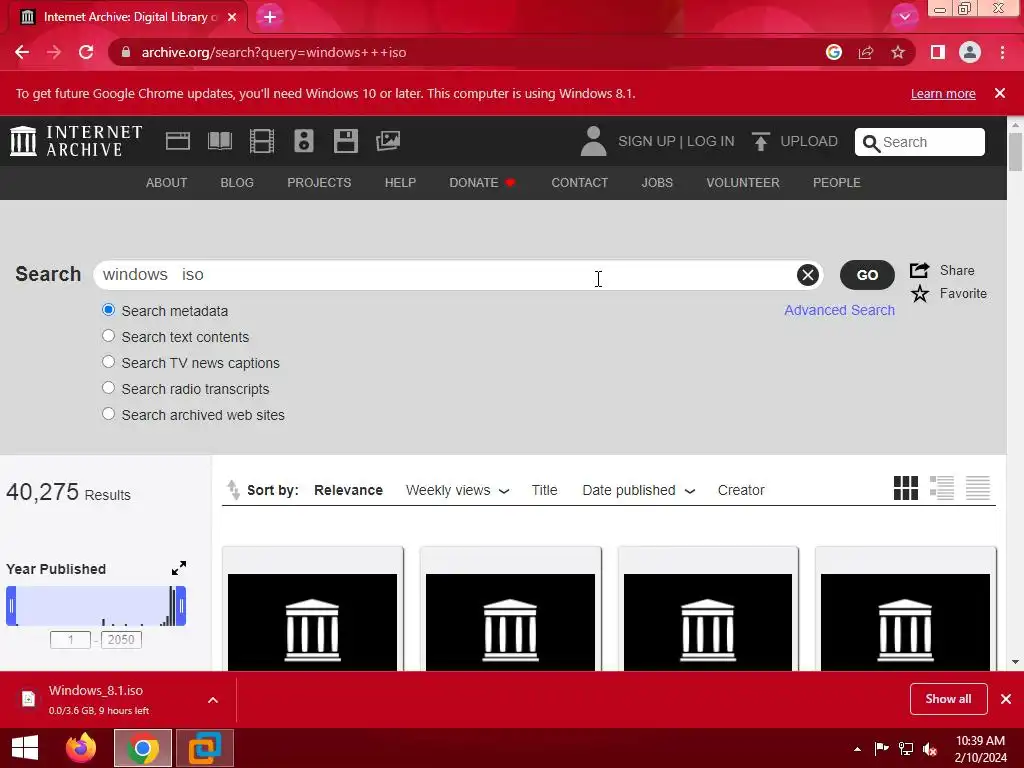The image size is (1024, 768).
Task: Select Search TV news captions option
Action: click(108, 362)
